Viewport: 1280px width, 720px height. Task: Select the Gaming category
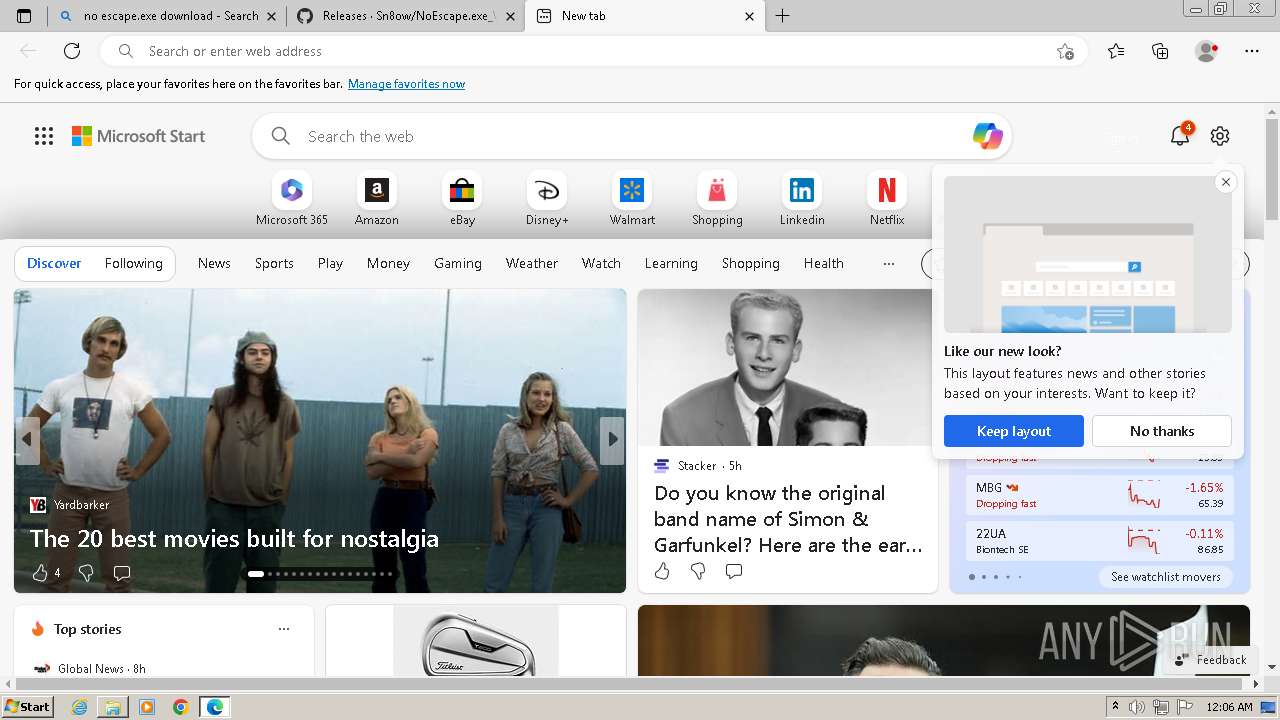click(458, 263)
